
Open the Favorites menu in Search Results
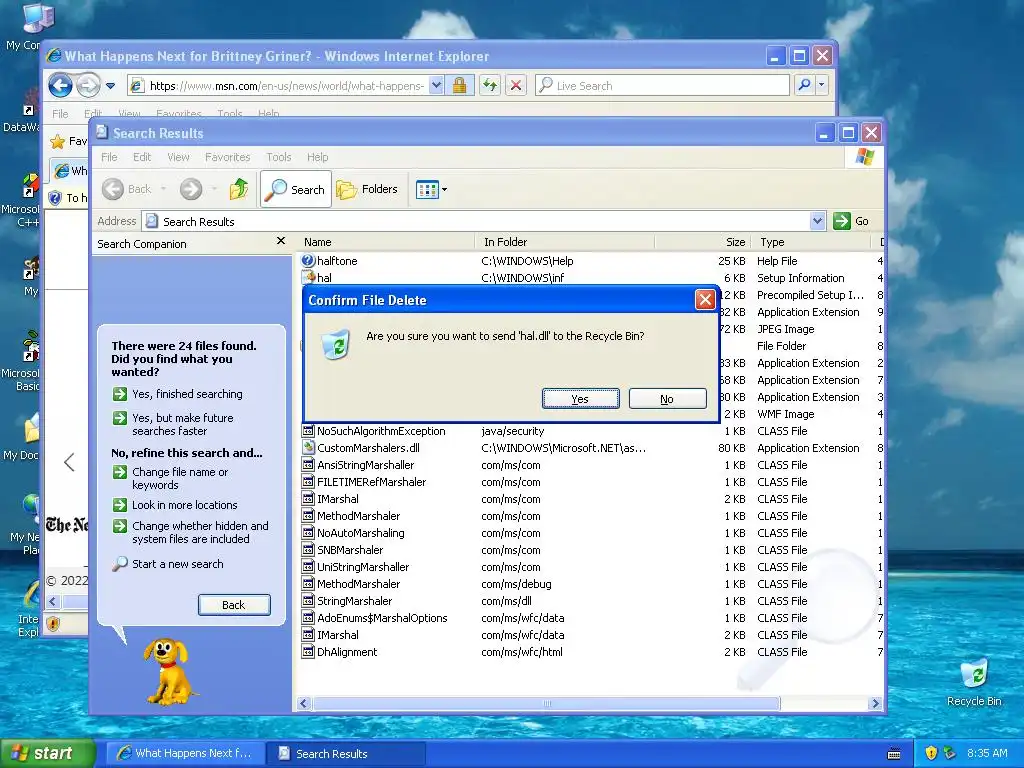pos(227,157)
